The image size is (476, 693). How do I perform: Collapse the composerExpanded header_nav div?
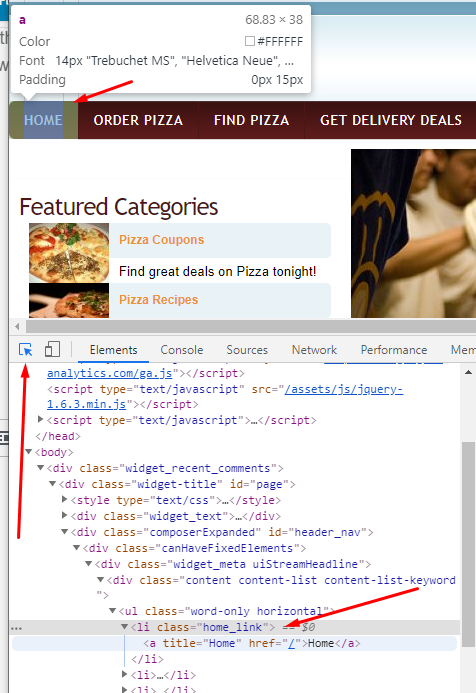65,532
